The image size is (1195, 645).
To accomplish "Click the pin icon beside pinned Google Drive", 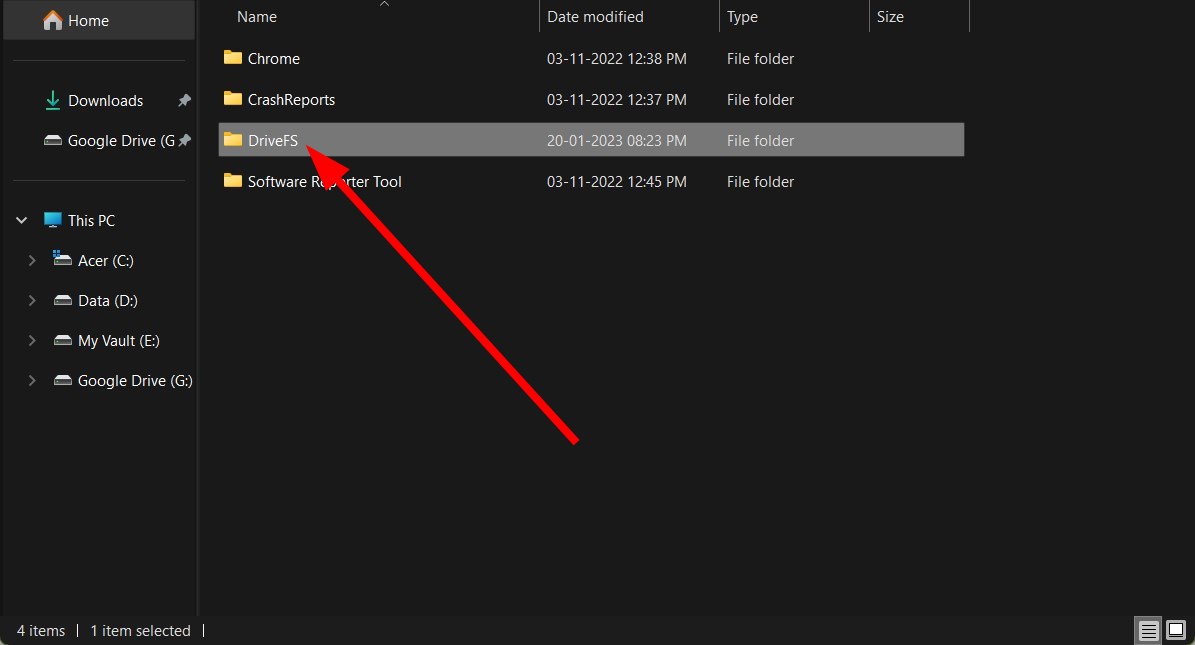I will tap(184, 140).
